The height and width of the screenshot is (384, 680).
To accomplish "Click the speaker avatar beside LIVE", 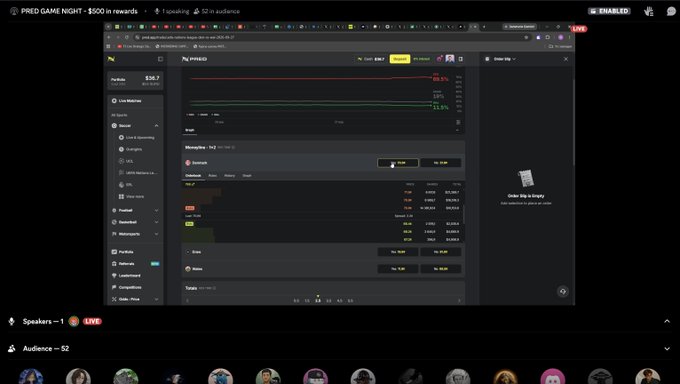I will click(74, 322).
